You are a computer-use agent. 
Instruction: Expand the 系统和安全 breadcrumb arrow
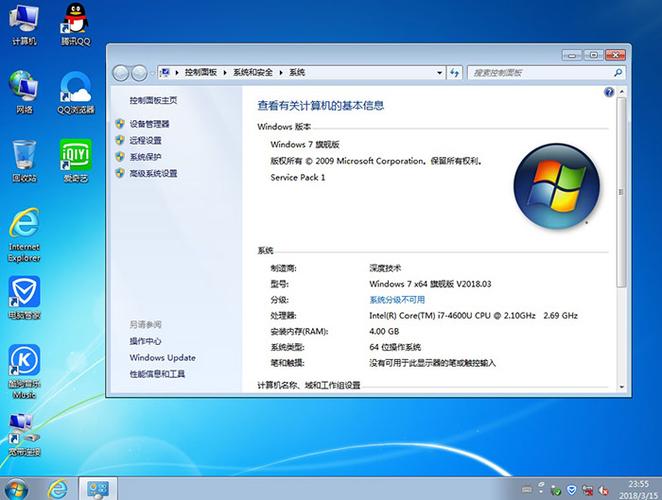tap(281, 73)
